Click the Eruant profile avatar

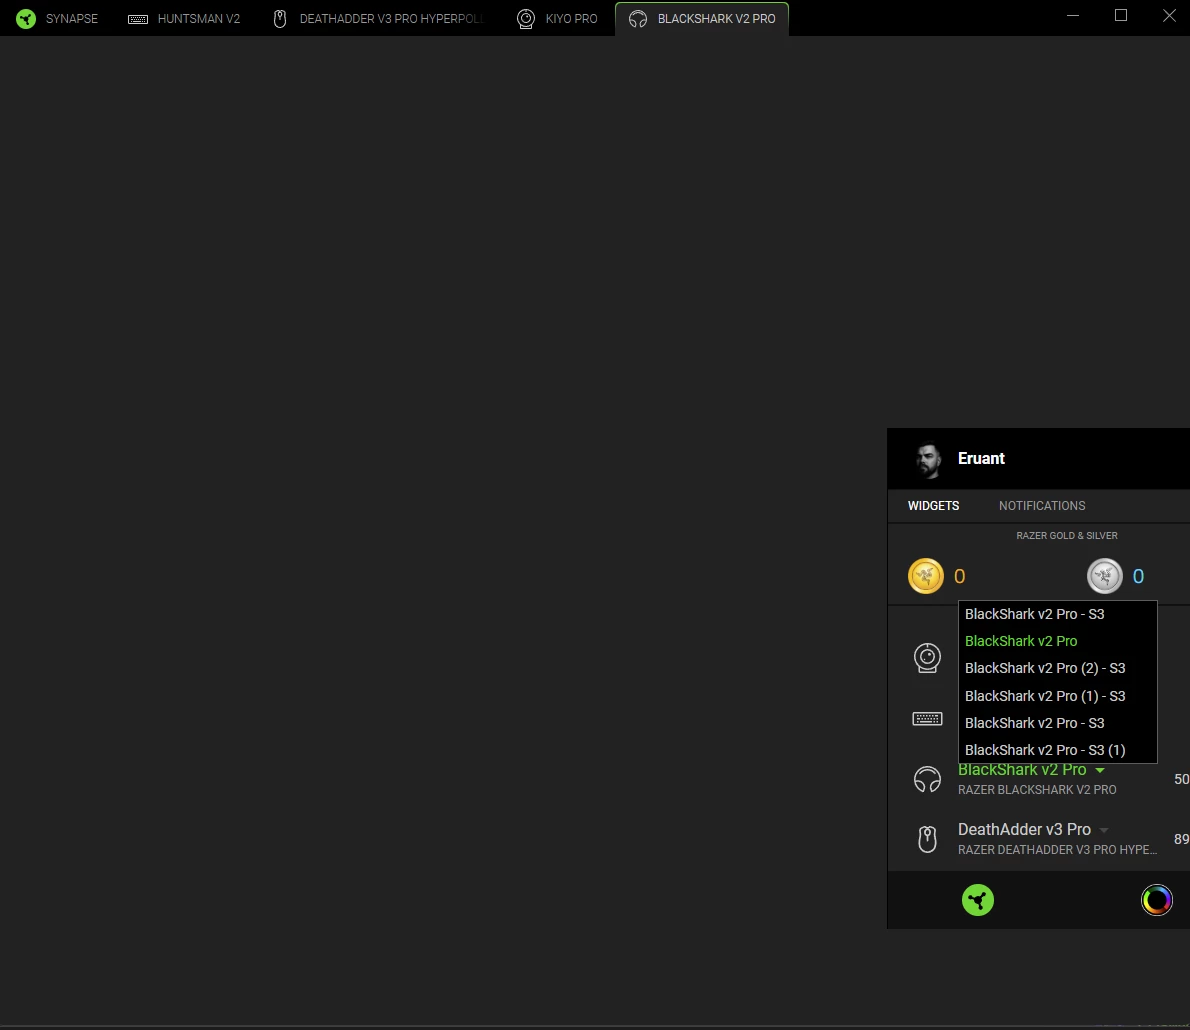pyautogui.click(x=927, y=459)
